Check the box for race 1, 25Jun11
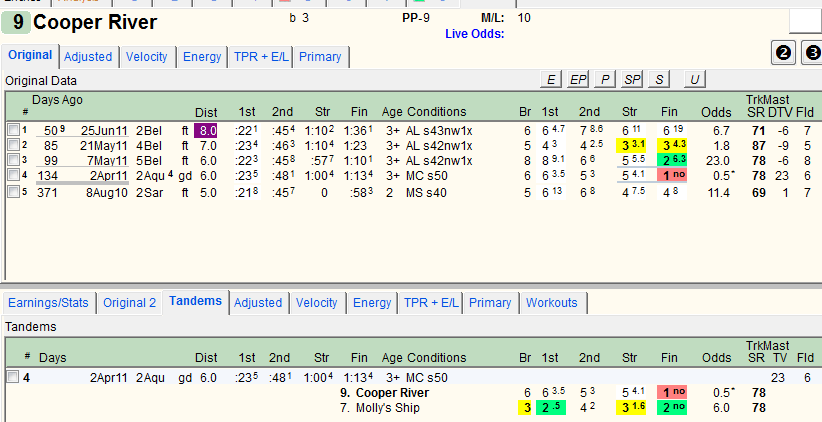The image size is (822, 422). (x=13, y=130)
